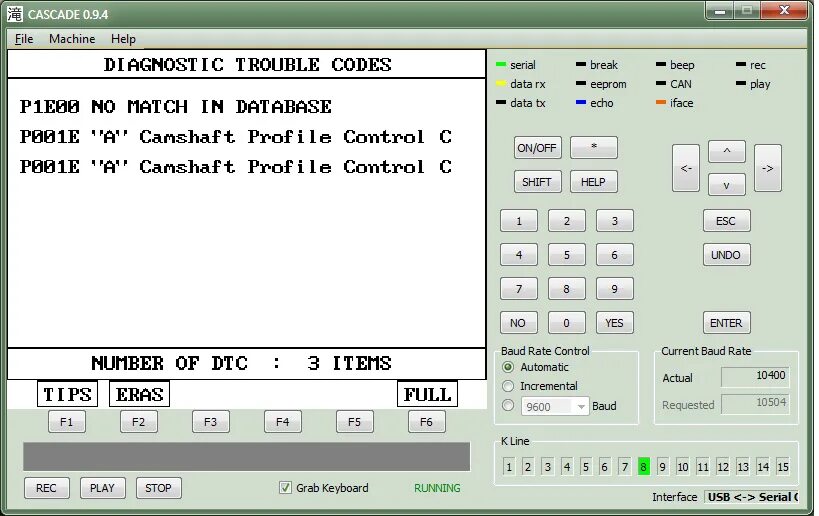Viewport: 819px width, 516px height.
Task: Select K Line 7
Action: (x=624, y=467)
